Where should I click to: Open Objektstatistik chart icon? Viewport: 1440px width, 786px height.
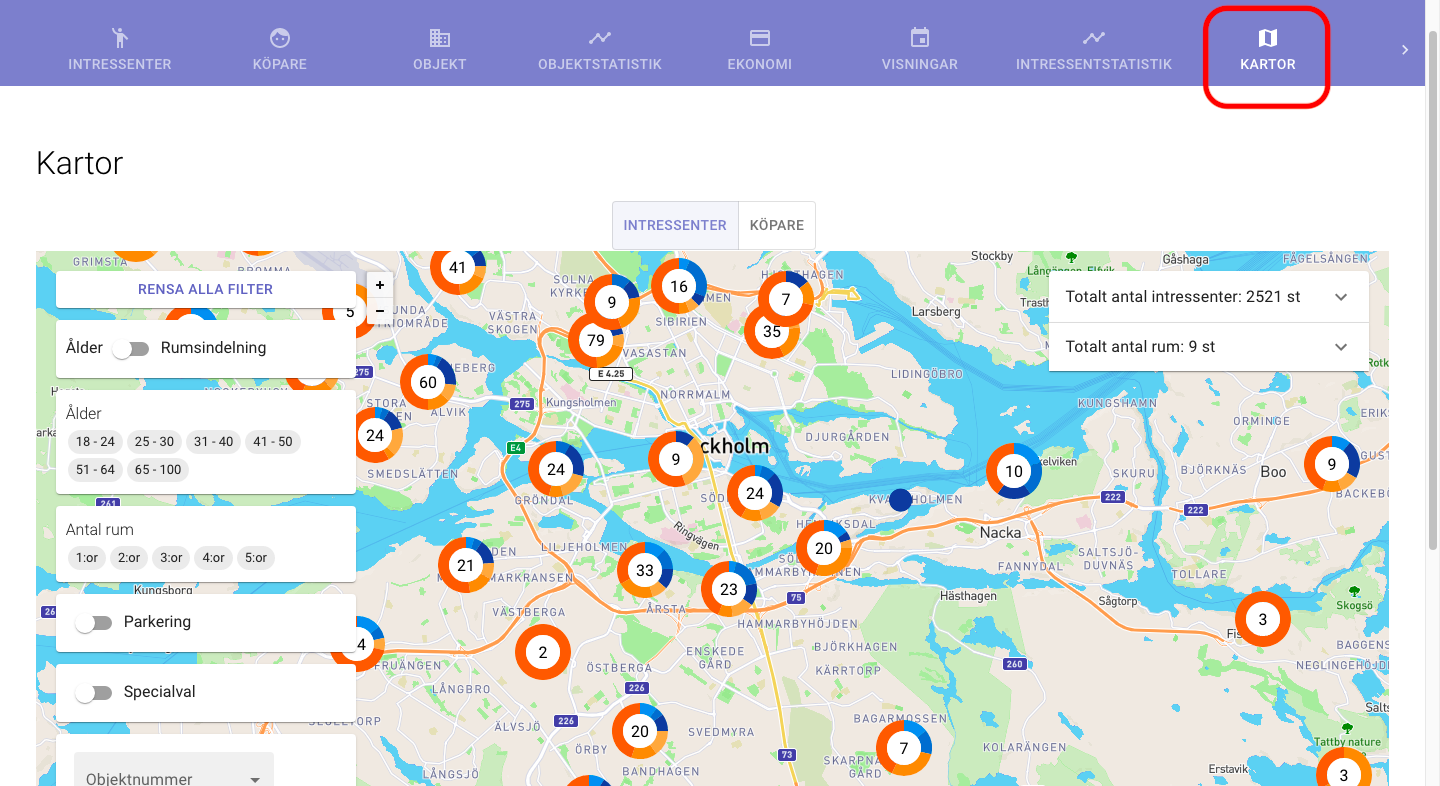(x=600, y=38)
